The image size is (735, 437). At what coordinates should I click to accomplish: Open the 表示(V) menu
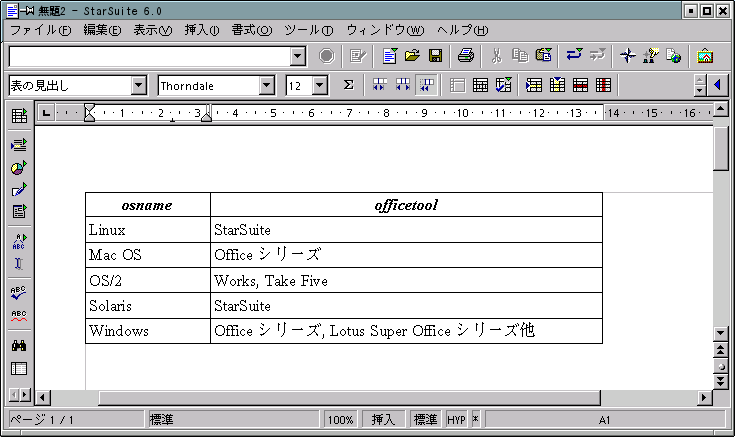pos(153,30)
